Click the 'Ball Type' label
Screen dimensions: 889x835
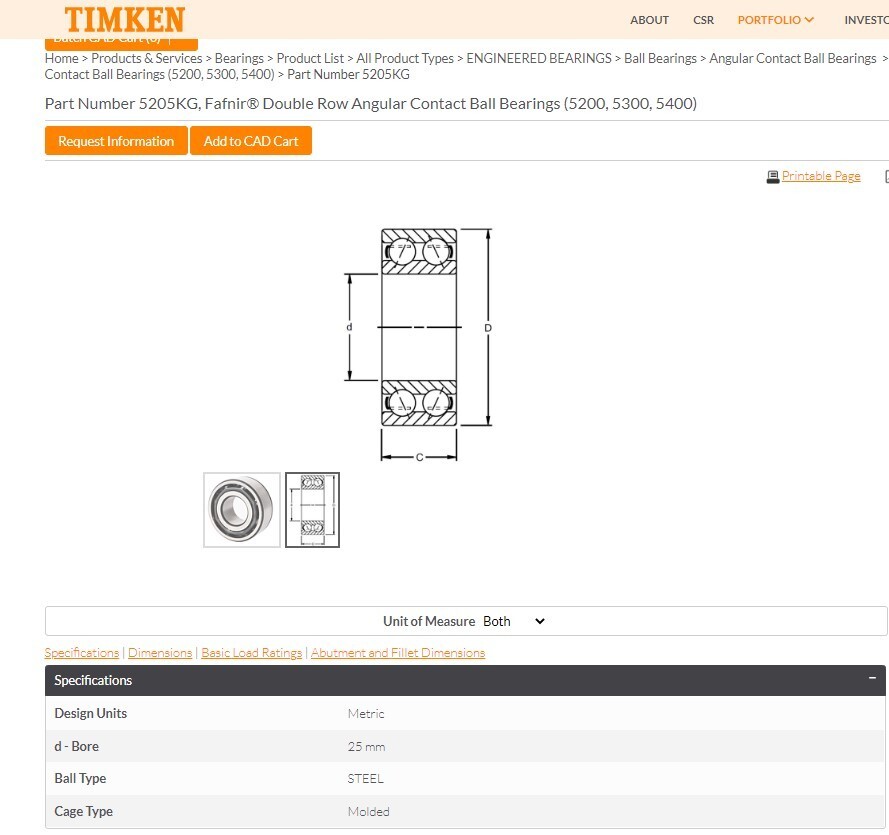[x=80, y=778]
